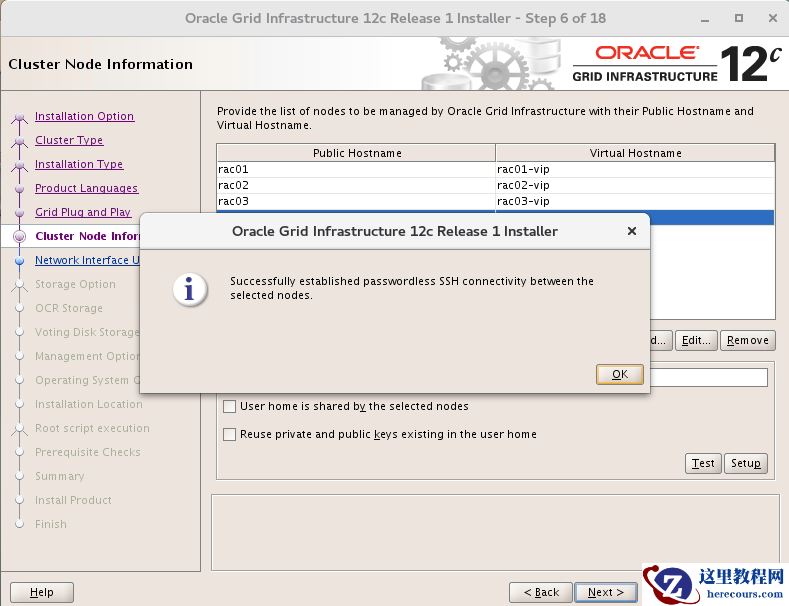
Task: Click the Virtual Hostname column header
Action: pos(635,153)
